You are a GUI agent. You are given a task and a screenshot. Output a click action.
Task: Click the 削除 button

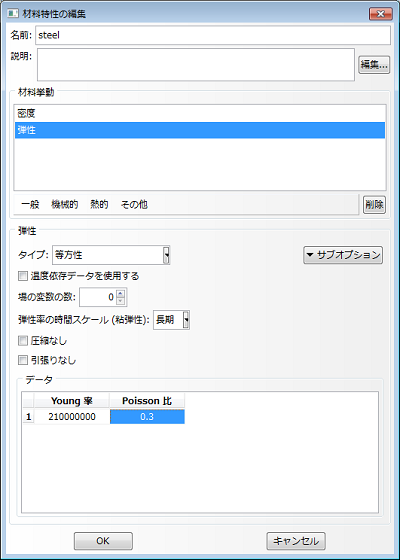coord(374,205)
